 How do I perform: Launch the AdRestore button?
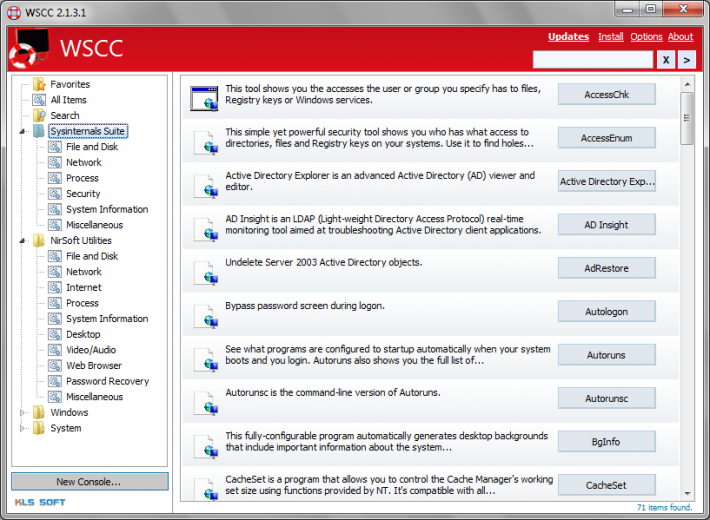pos(606,268)
